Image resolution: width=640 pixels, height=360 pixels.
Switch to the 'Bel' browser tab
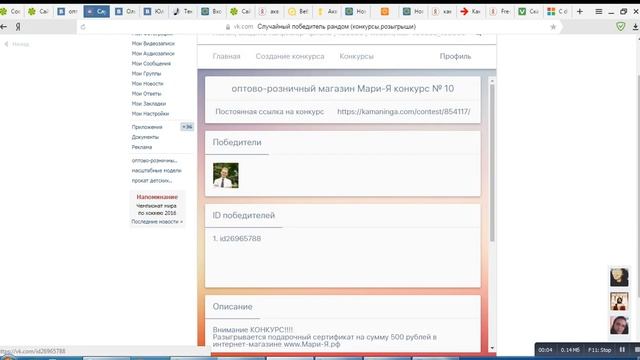point(298,11)
